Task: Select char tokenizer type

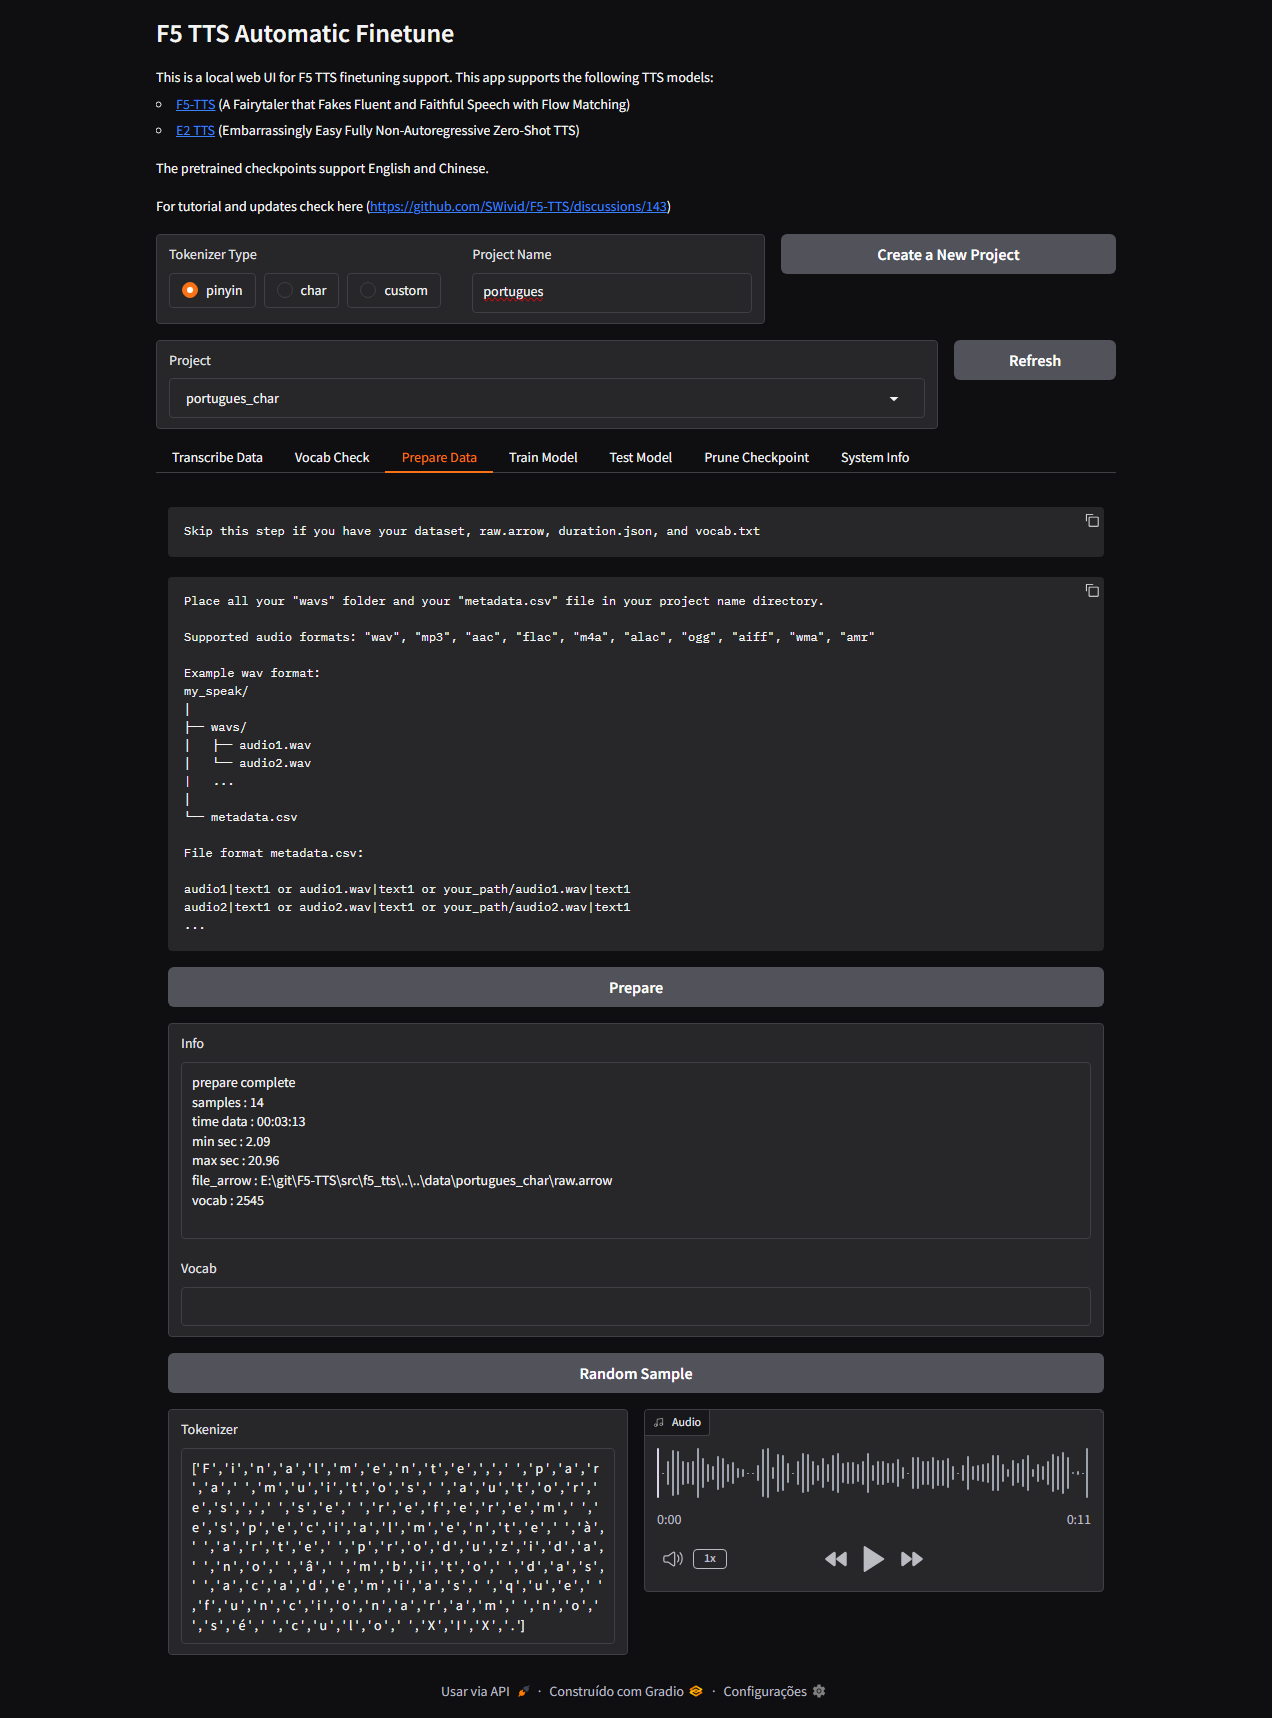Action: click(301, 291)
